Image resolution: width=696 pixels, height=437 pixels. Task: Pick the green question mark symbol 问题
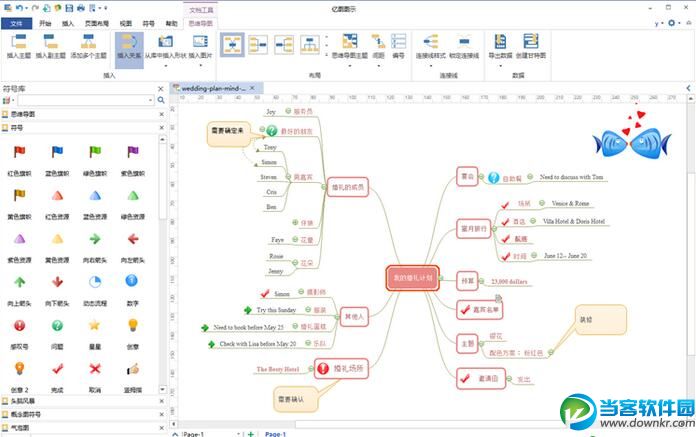point(57,326)
